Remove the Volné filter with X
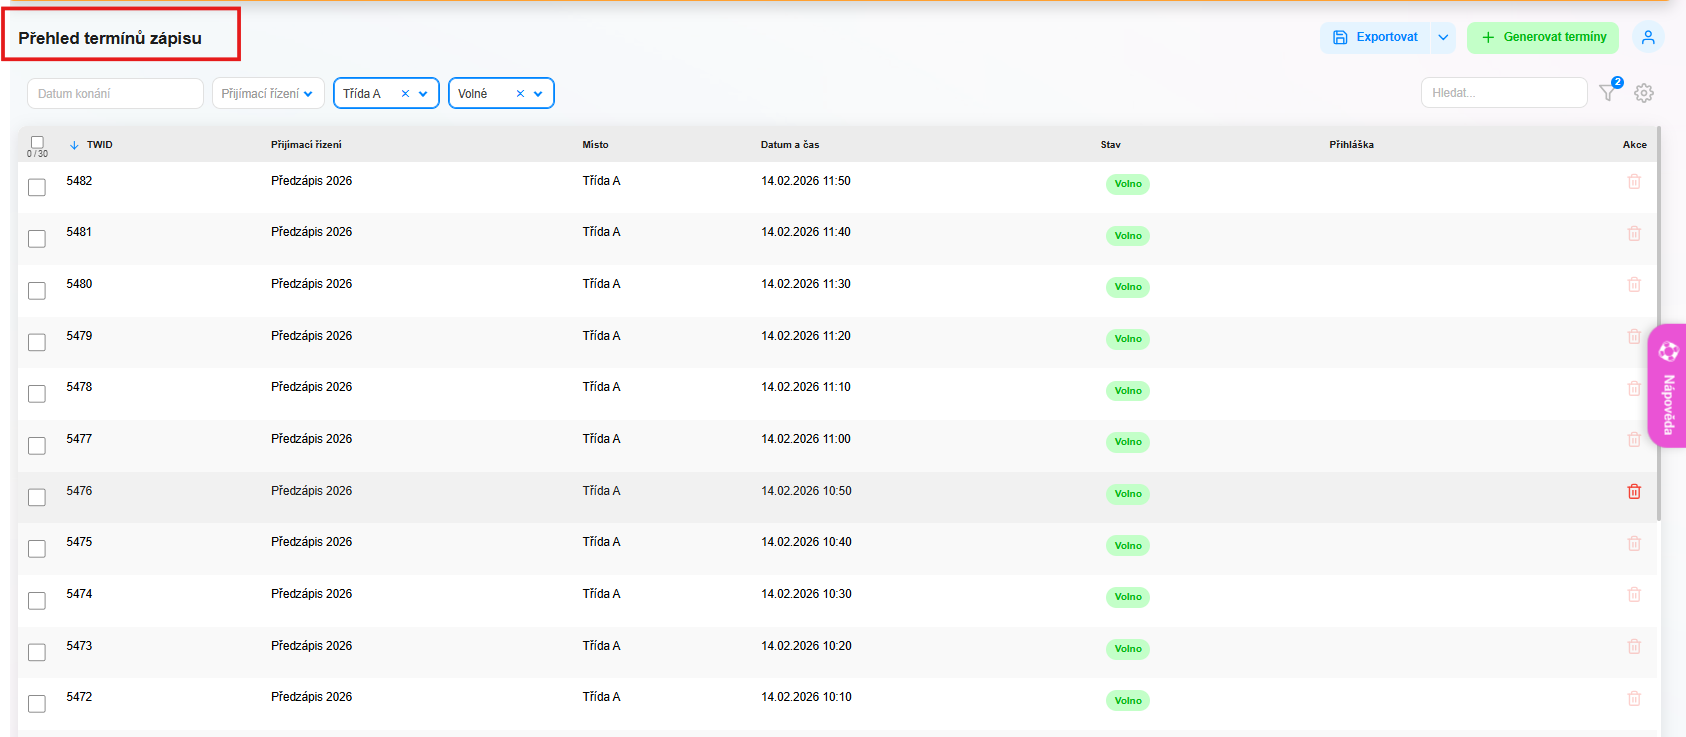Screen dimensions: 1686x737 pyautogui.click(x=520, y=94)
